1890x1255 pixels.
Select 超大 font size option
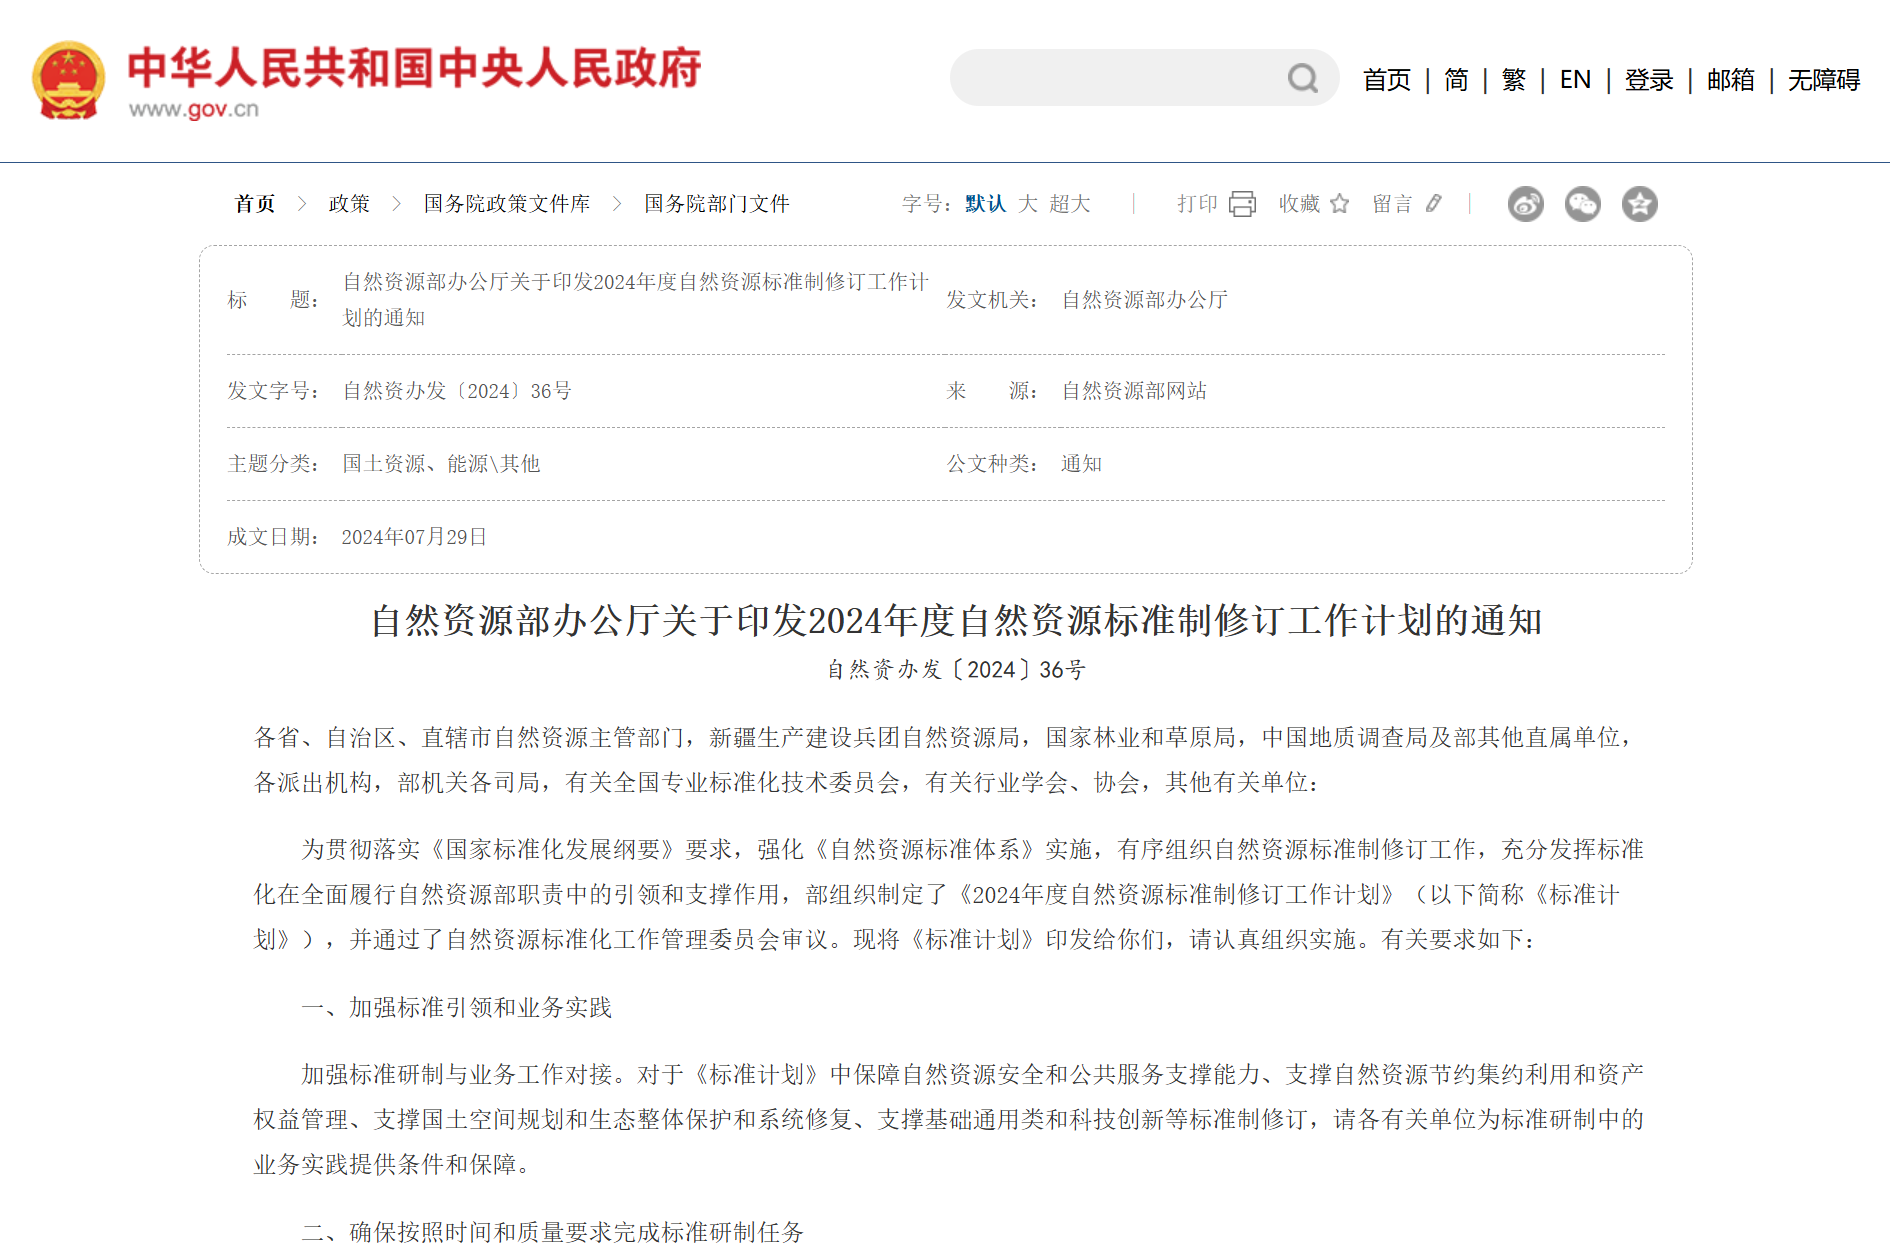tap(1068, 204)
